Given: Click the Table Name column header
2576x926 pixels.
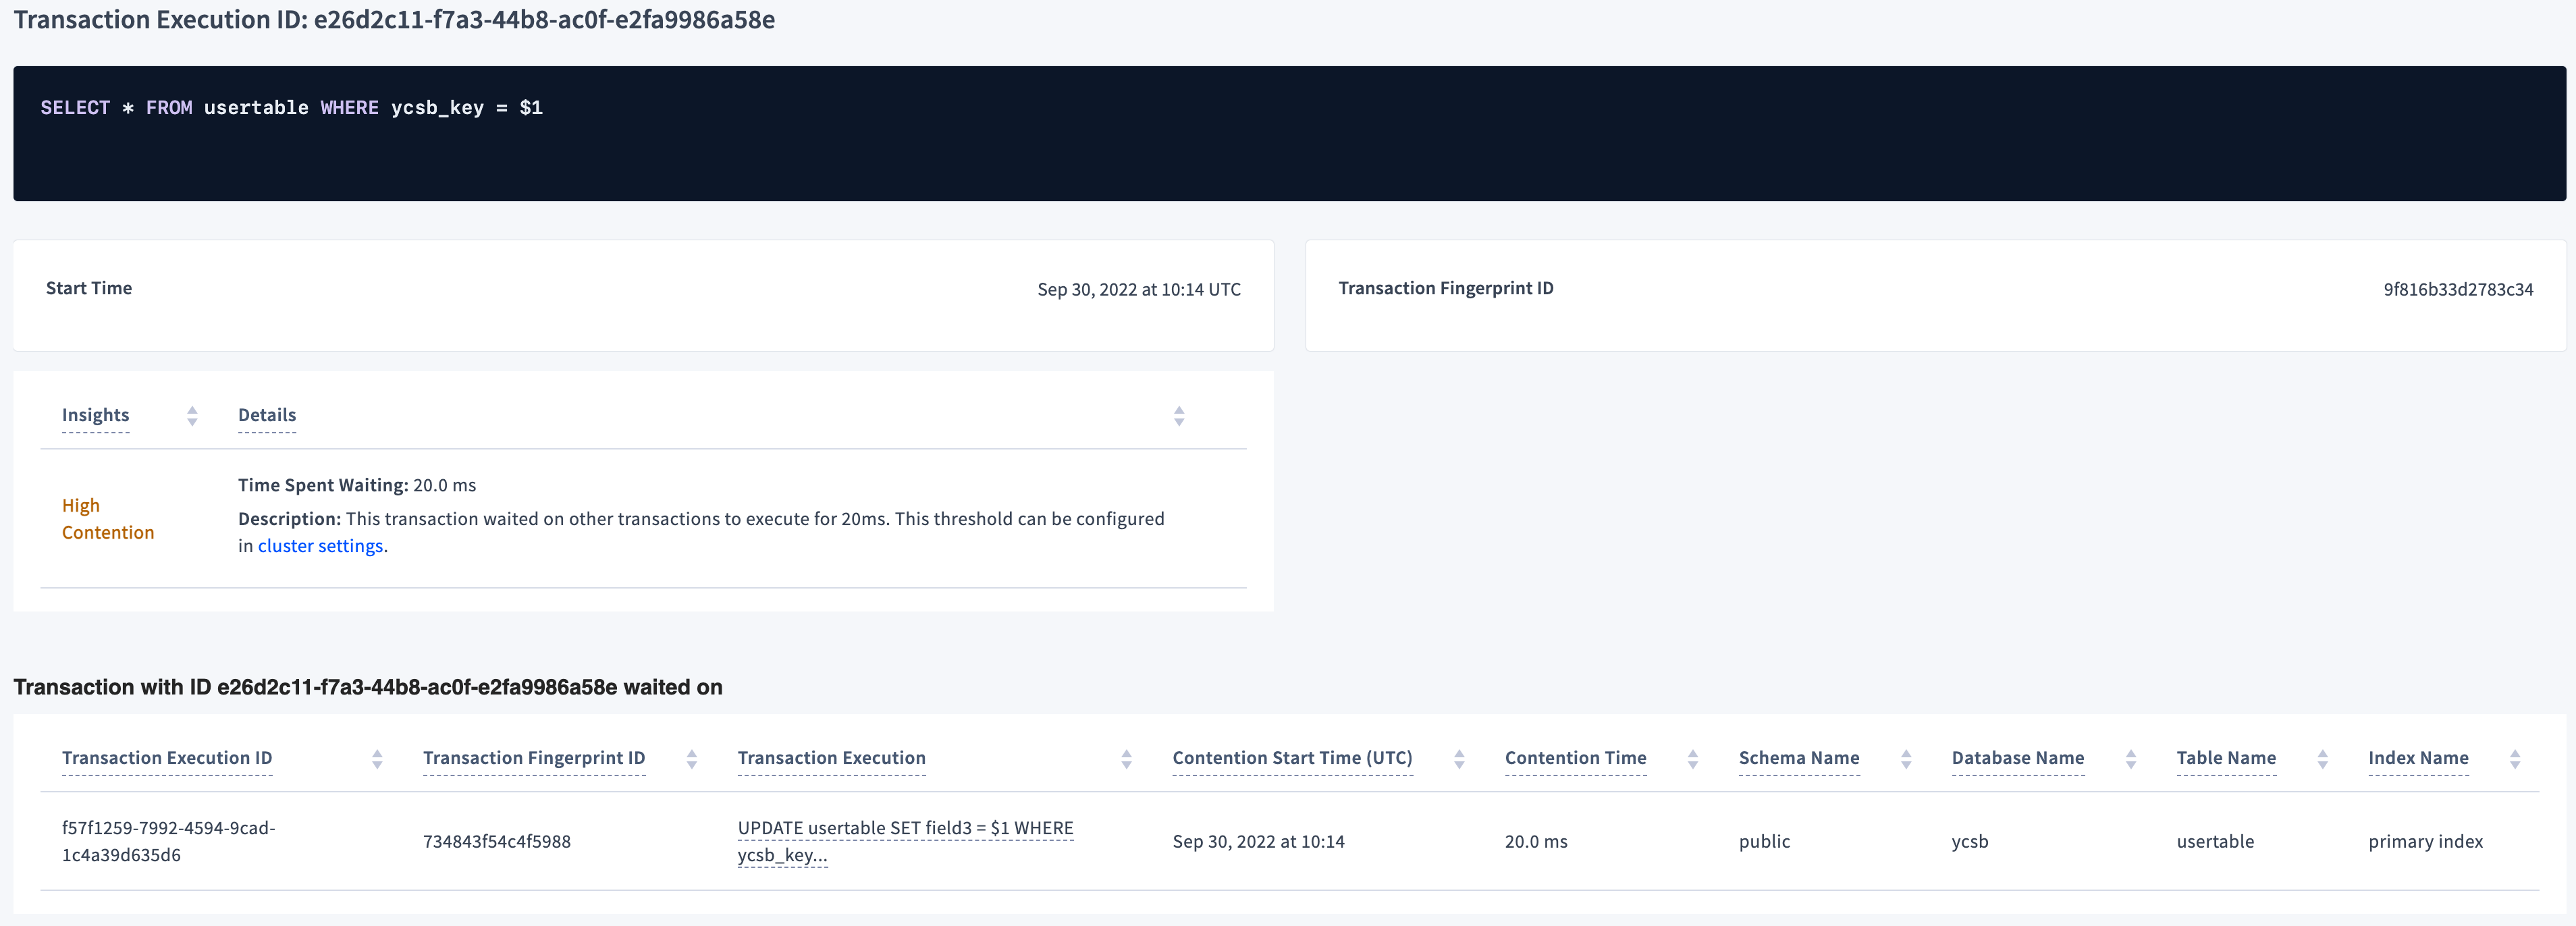Looking at the screenshot, I should 2226,758.
